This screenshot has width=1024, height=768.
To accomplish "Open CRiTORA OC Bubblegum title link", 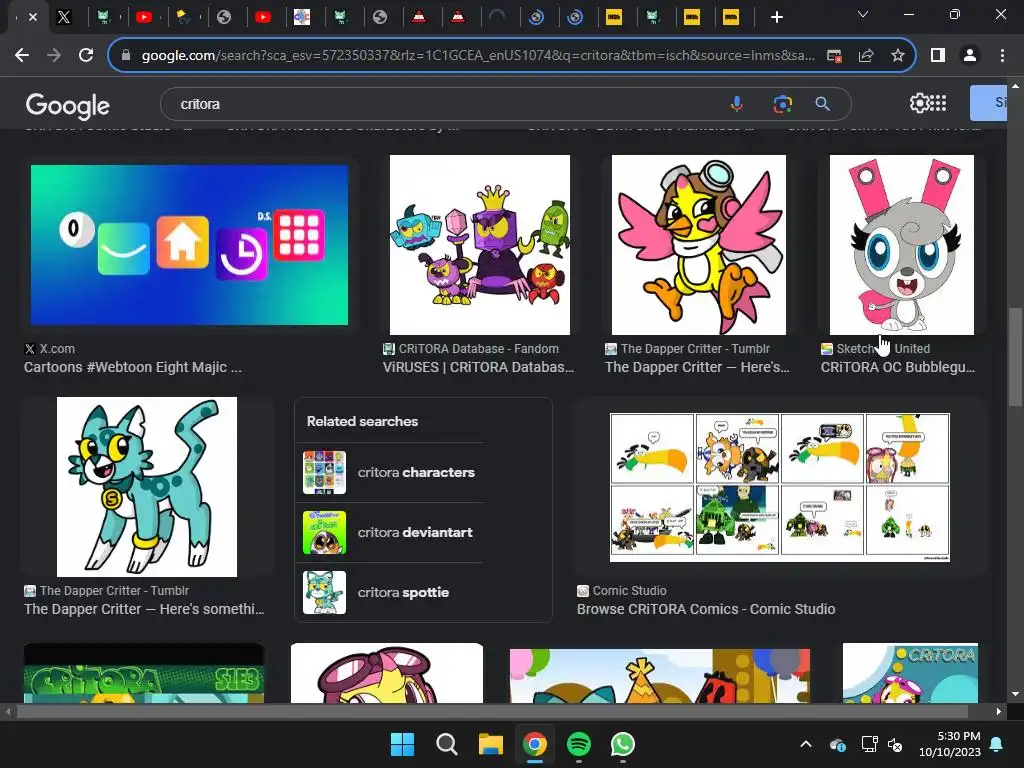I will (898, 367).
